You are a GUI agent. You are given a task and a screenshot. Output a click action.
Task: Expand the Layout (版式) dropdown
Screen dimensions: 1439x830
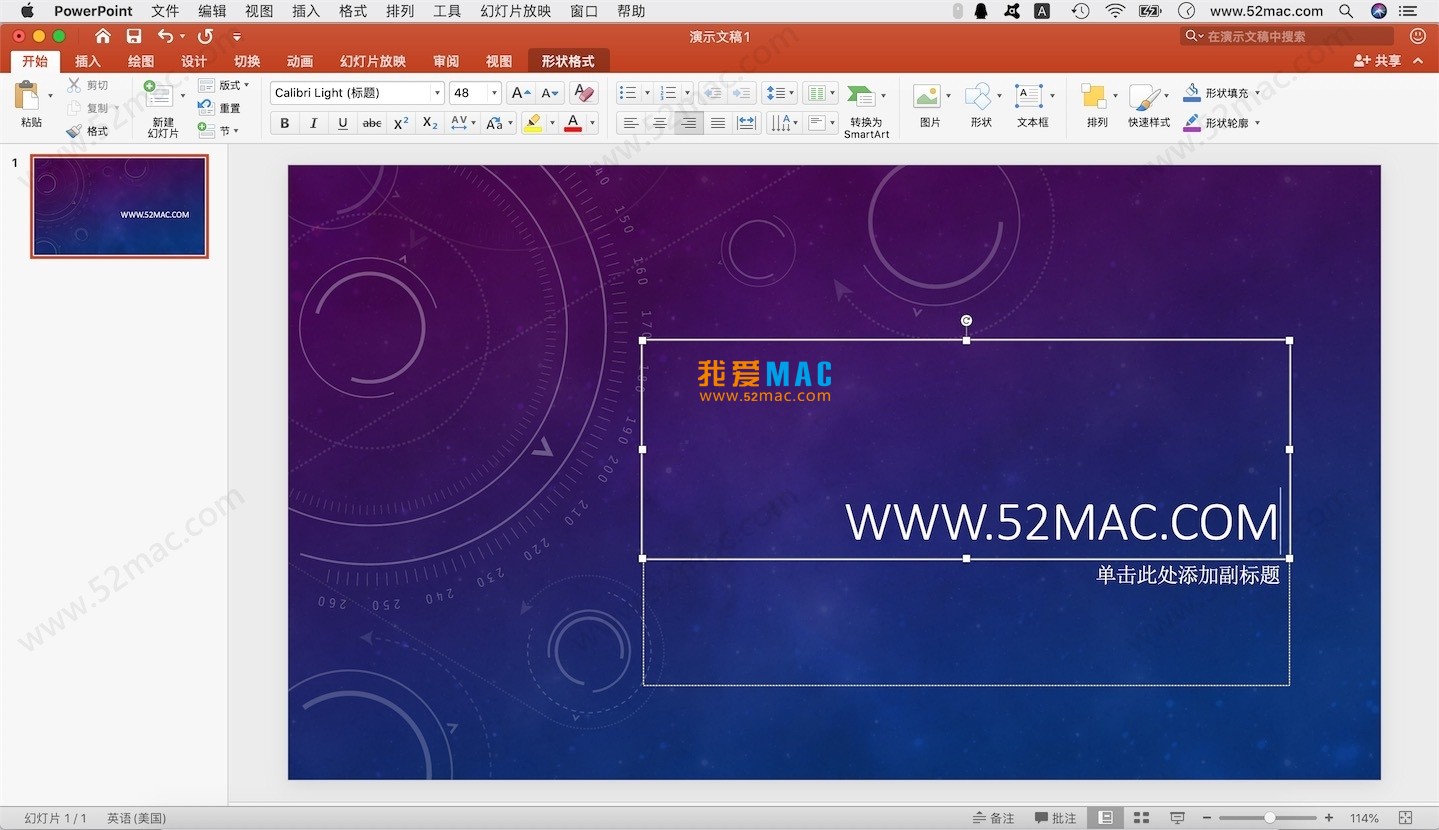click(246, 85)
